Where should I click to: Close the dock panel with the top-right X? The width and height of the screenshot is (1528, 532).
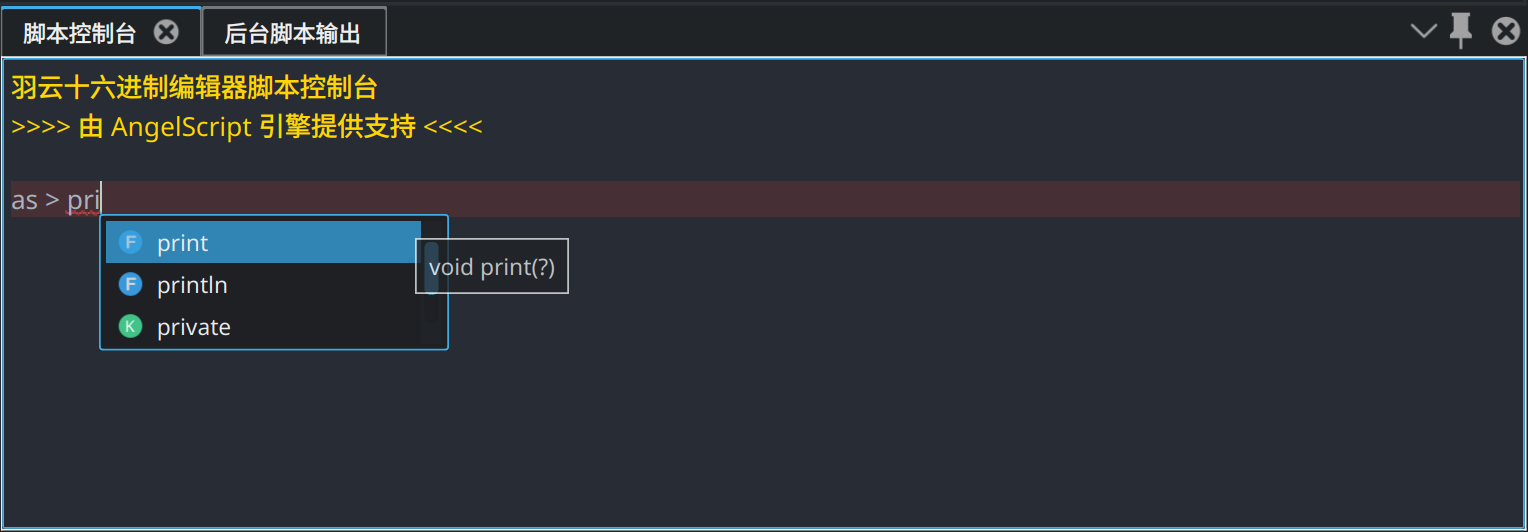[1505, 32]
